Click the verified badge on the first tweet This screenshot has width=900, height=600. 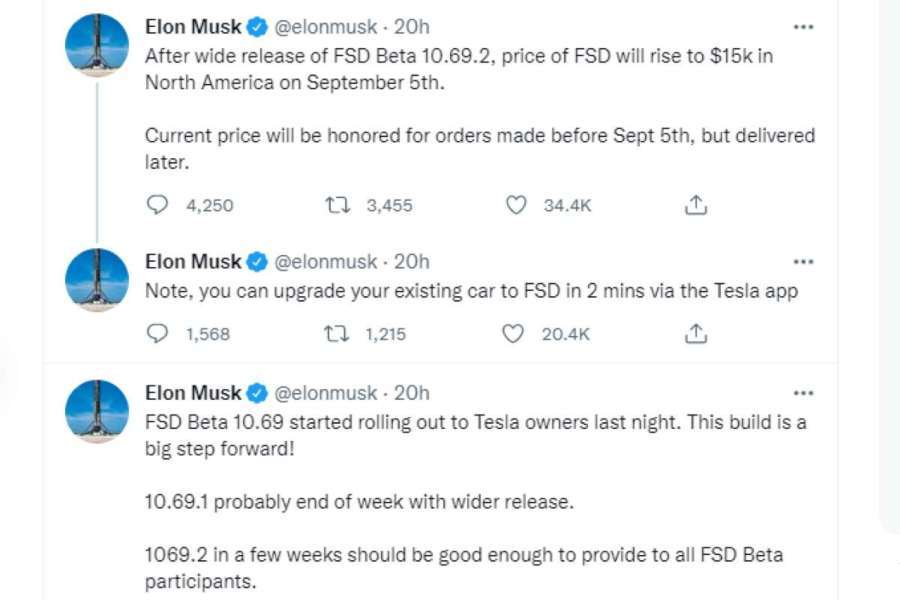coord(257,27)
